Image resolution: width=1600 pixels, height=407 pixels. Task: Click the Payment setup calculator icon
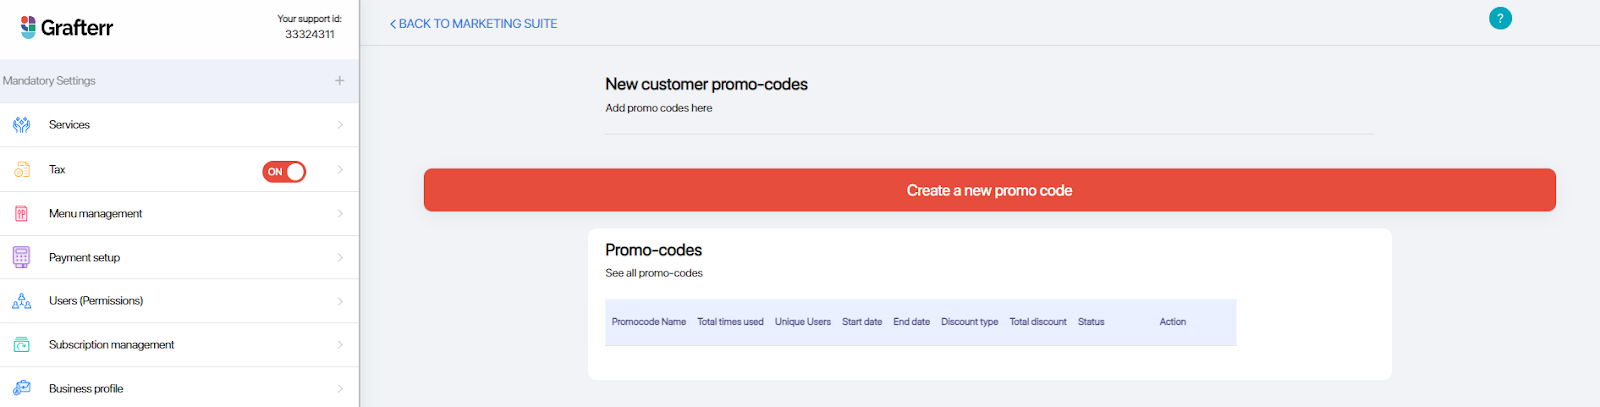[21, 257]
